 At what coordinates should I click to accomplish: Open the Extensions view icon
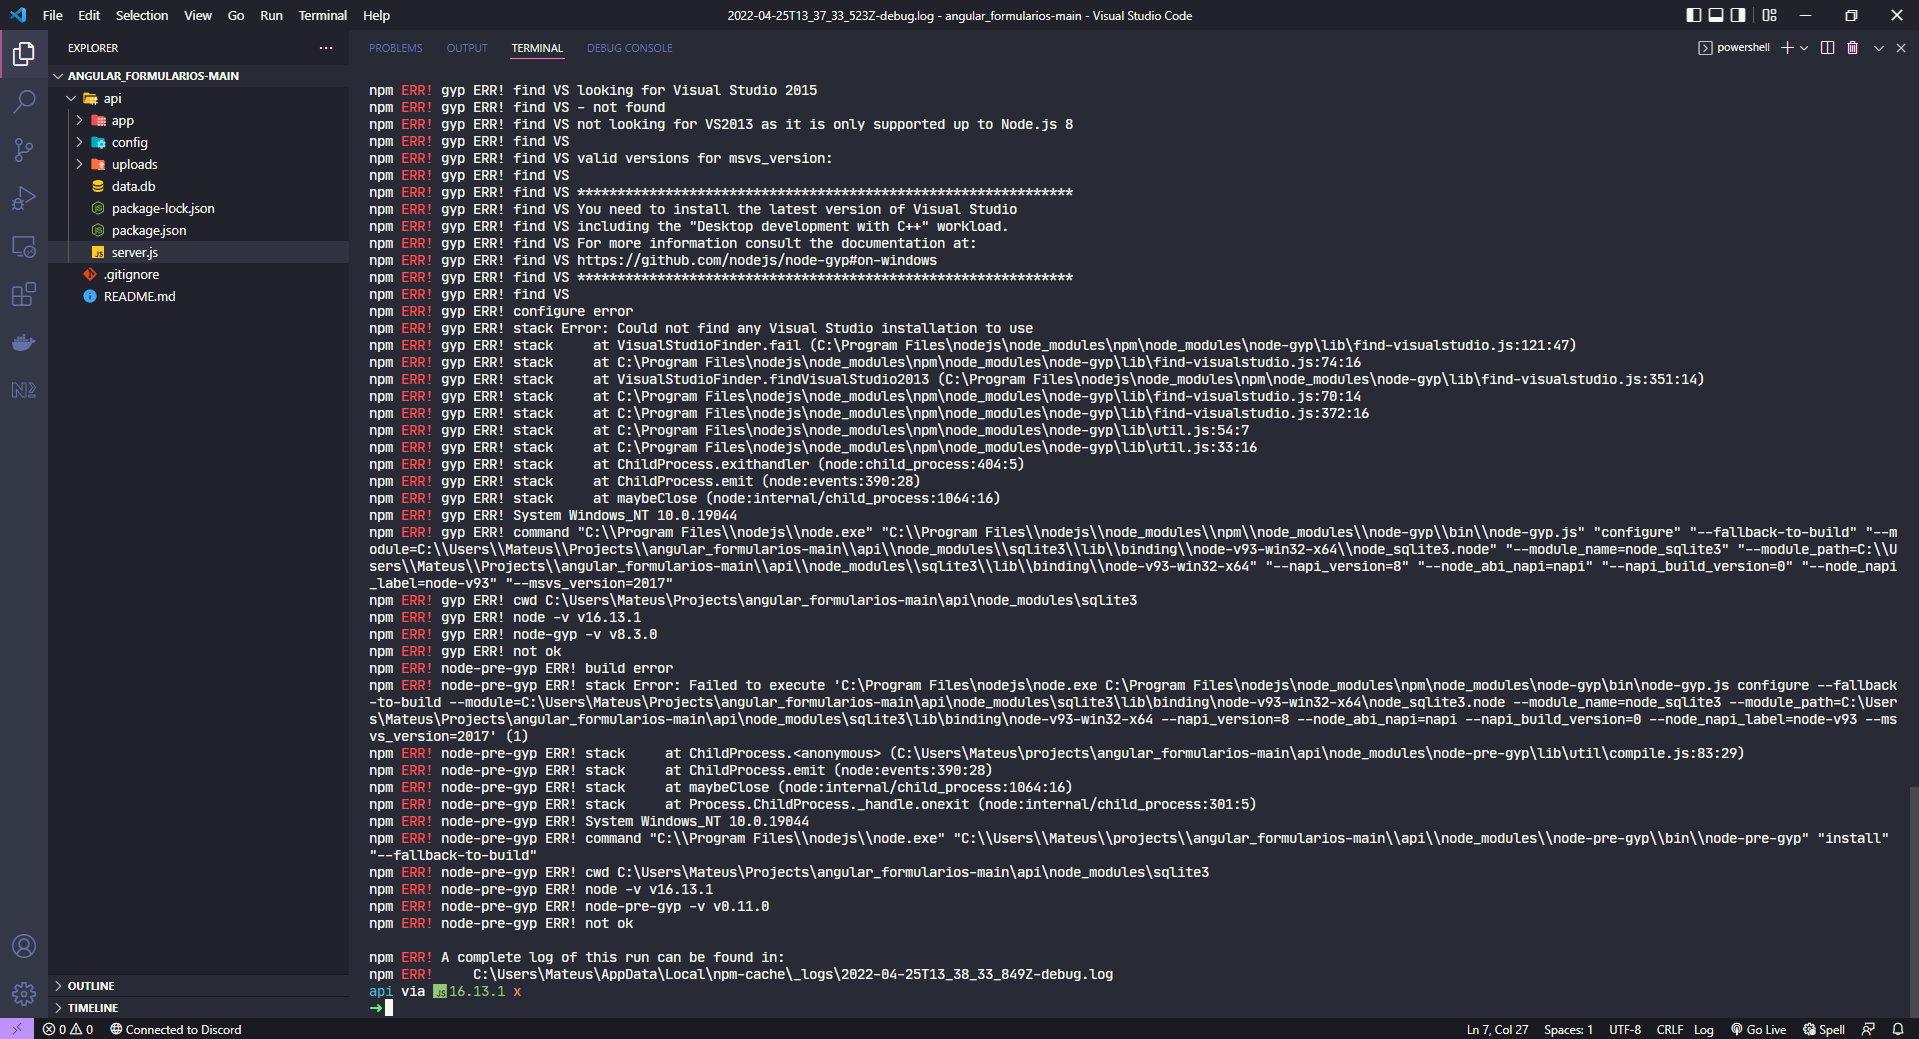coord(24,294)
